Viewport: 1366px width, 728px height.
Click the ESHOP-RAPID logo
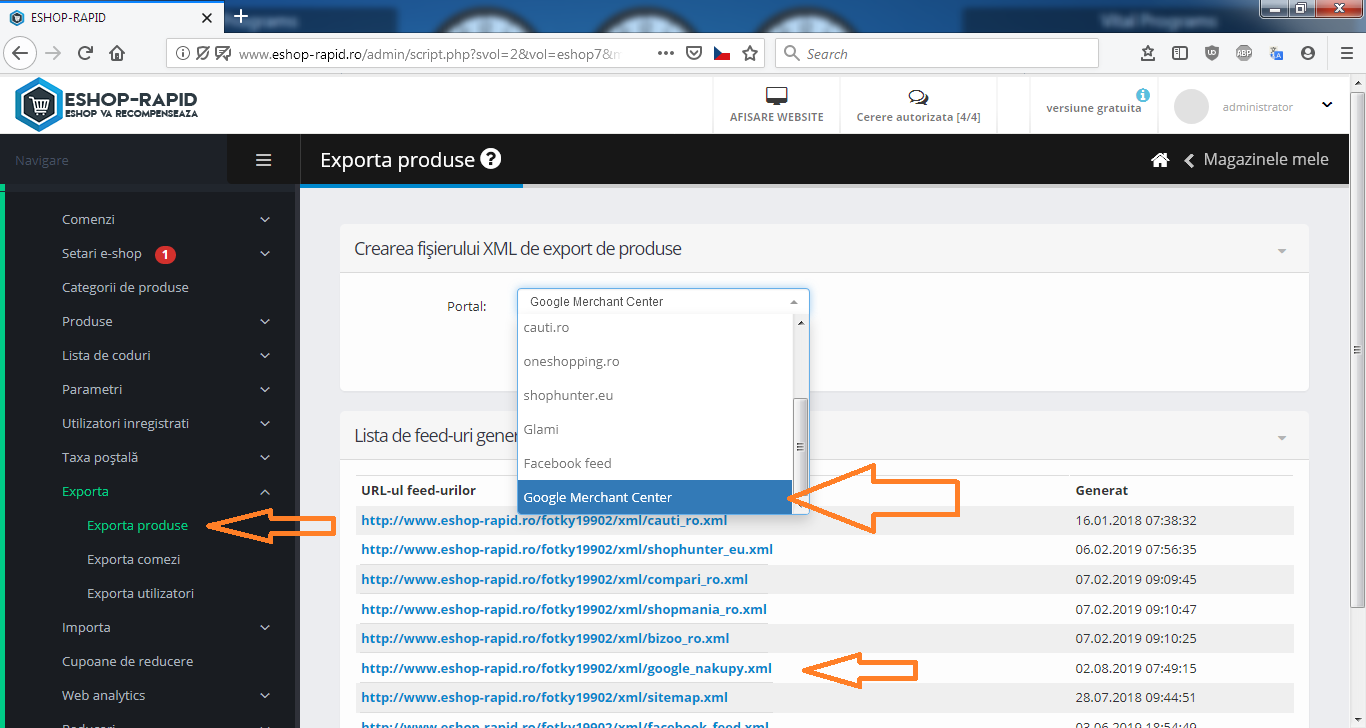107,105
